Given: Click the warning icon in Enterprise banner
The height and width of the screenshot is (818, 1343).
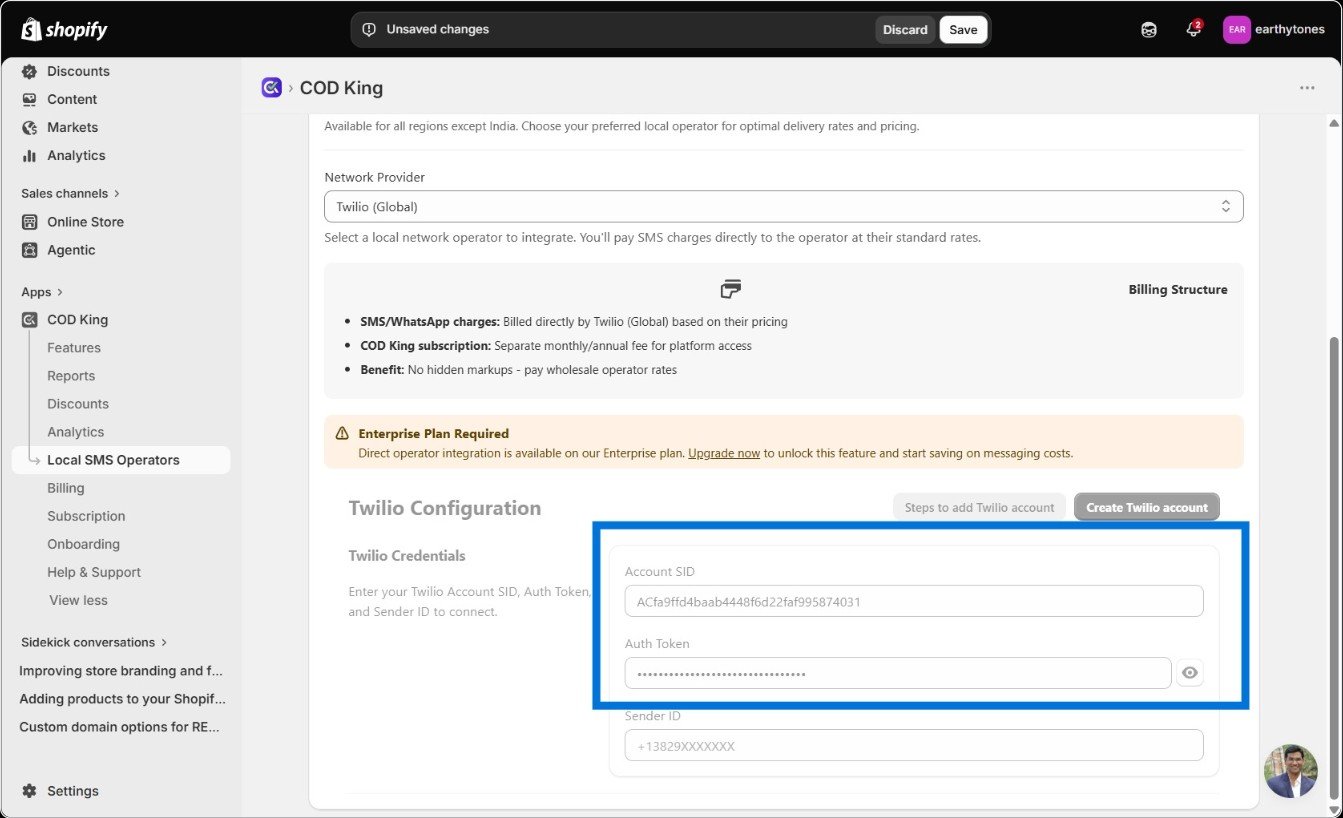Looking at the screenshot, I should click(342, 434).
